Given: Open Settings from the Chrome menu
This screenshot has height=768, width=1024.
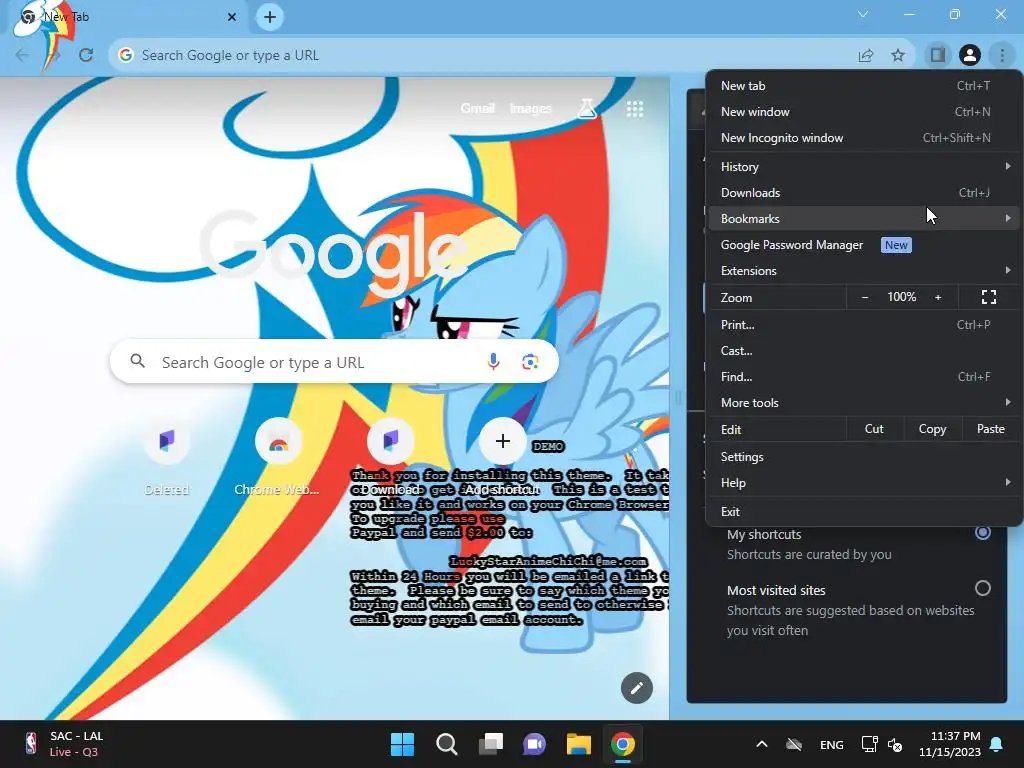Looking at the screenshot, I should tap(864, 456).
